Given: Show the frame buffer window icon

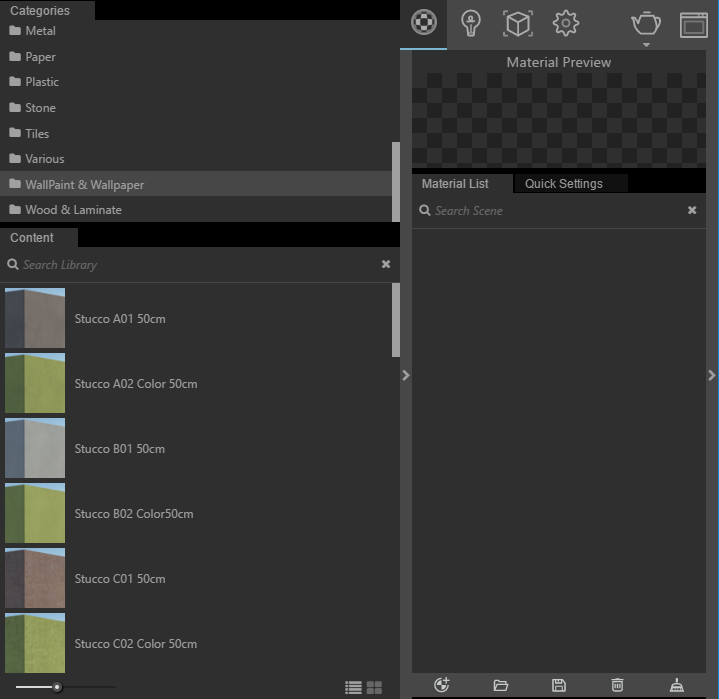Looking at the screenshot, I should click(x=693, y=24).
